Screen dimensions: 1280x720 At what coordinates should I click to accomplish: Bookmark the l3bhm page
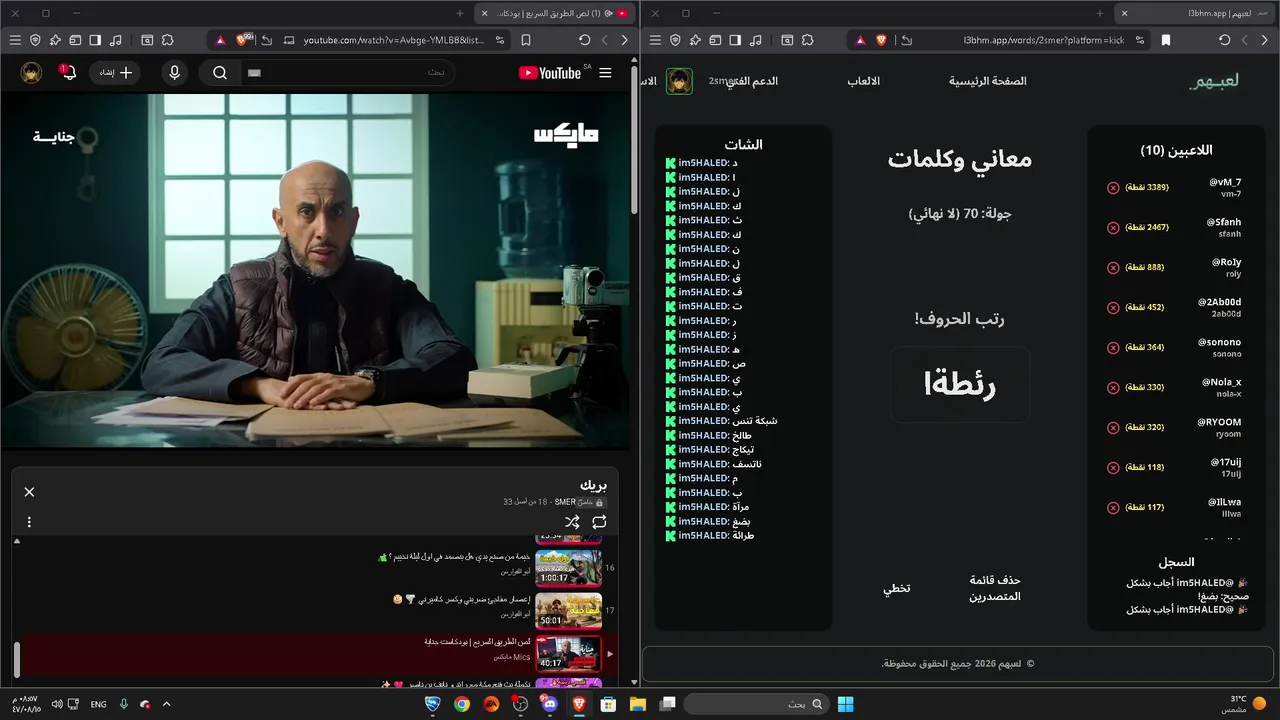click(1166, 40)
